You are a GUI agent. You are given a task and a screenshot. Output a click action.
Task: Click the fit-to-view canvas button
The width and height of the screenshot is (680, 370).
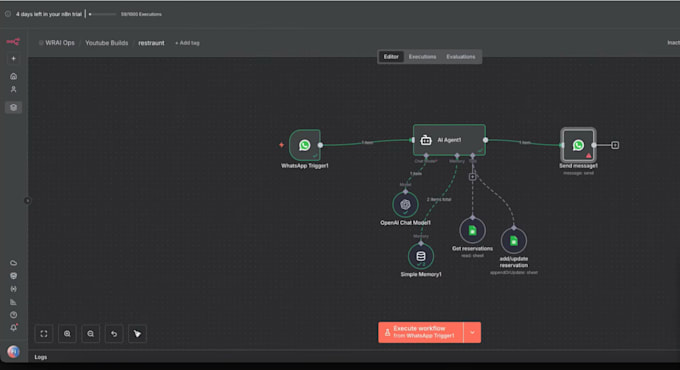click(x=44, y=334)
